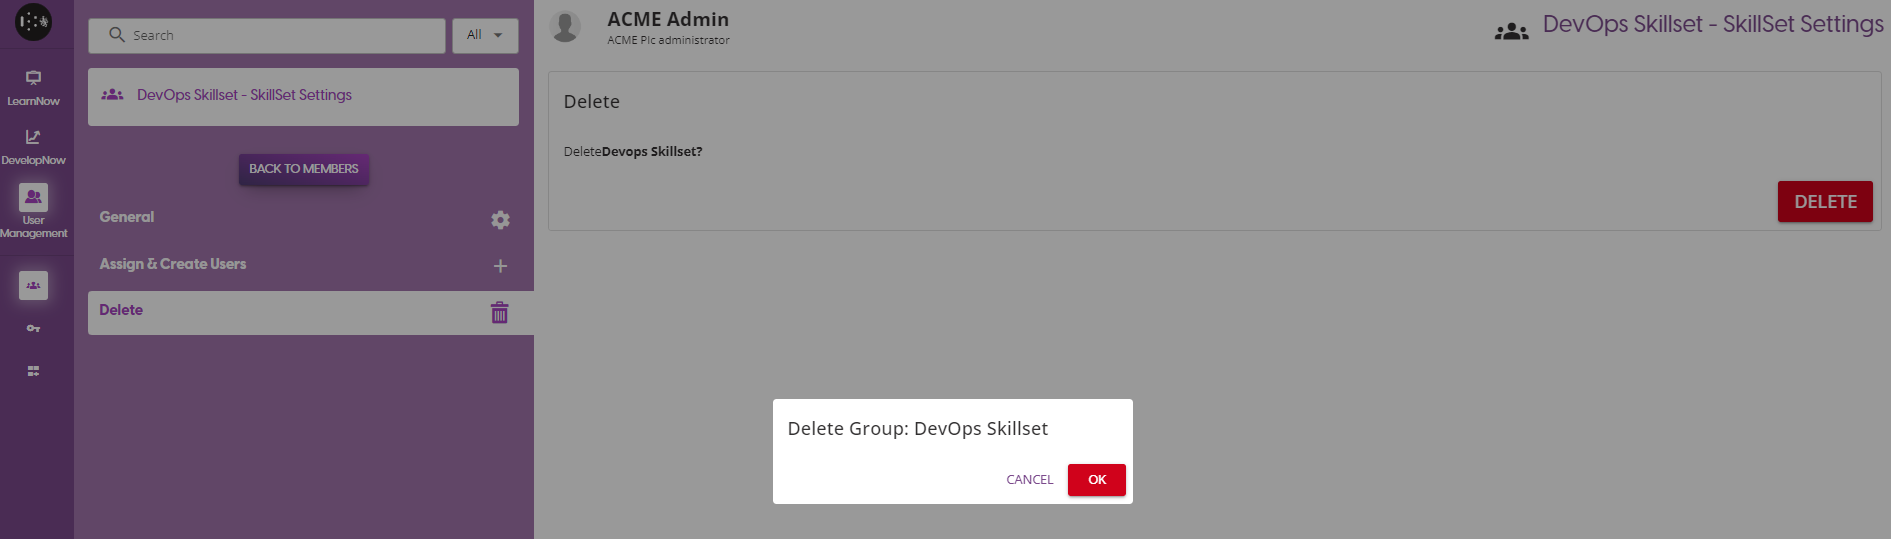
Task: Open the All filter dropdown
Action: pyautogui.click(x=485, y=35)
